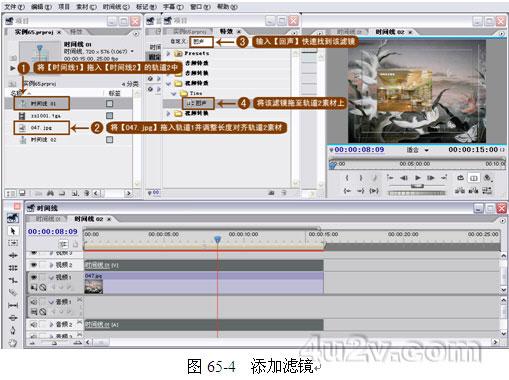Viewport: 509px width, 380px height.
Task: Select the Ripple Edit tool
Action: pyautogui.click(x=13, y=255)
